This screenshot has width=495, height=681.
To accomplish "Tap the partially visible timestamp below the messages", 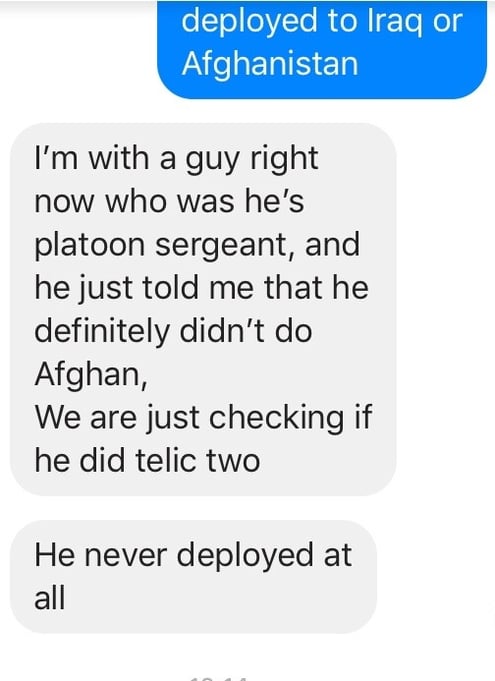I will pos(219,678).
